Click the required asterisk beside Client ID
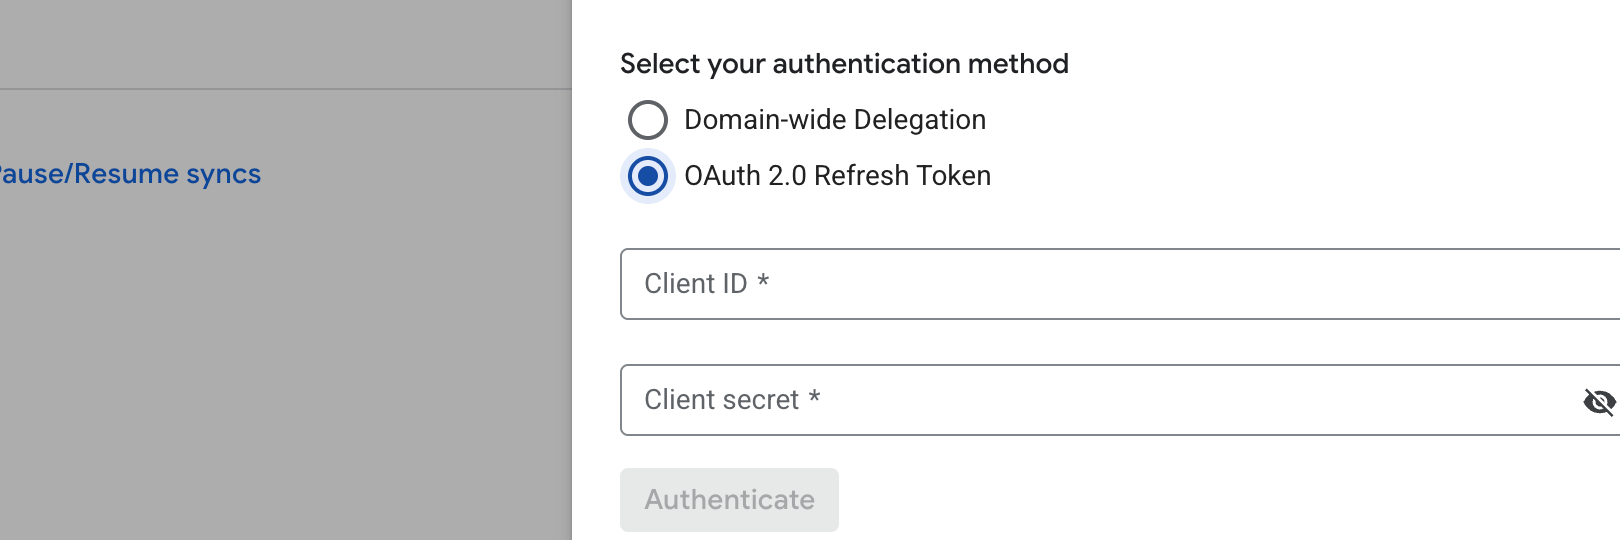Screen dimensions: 1620x540 coord(763,281)
